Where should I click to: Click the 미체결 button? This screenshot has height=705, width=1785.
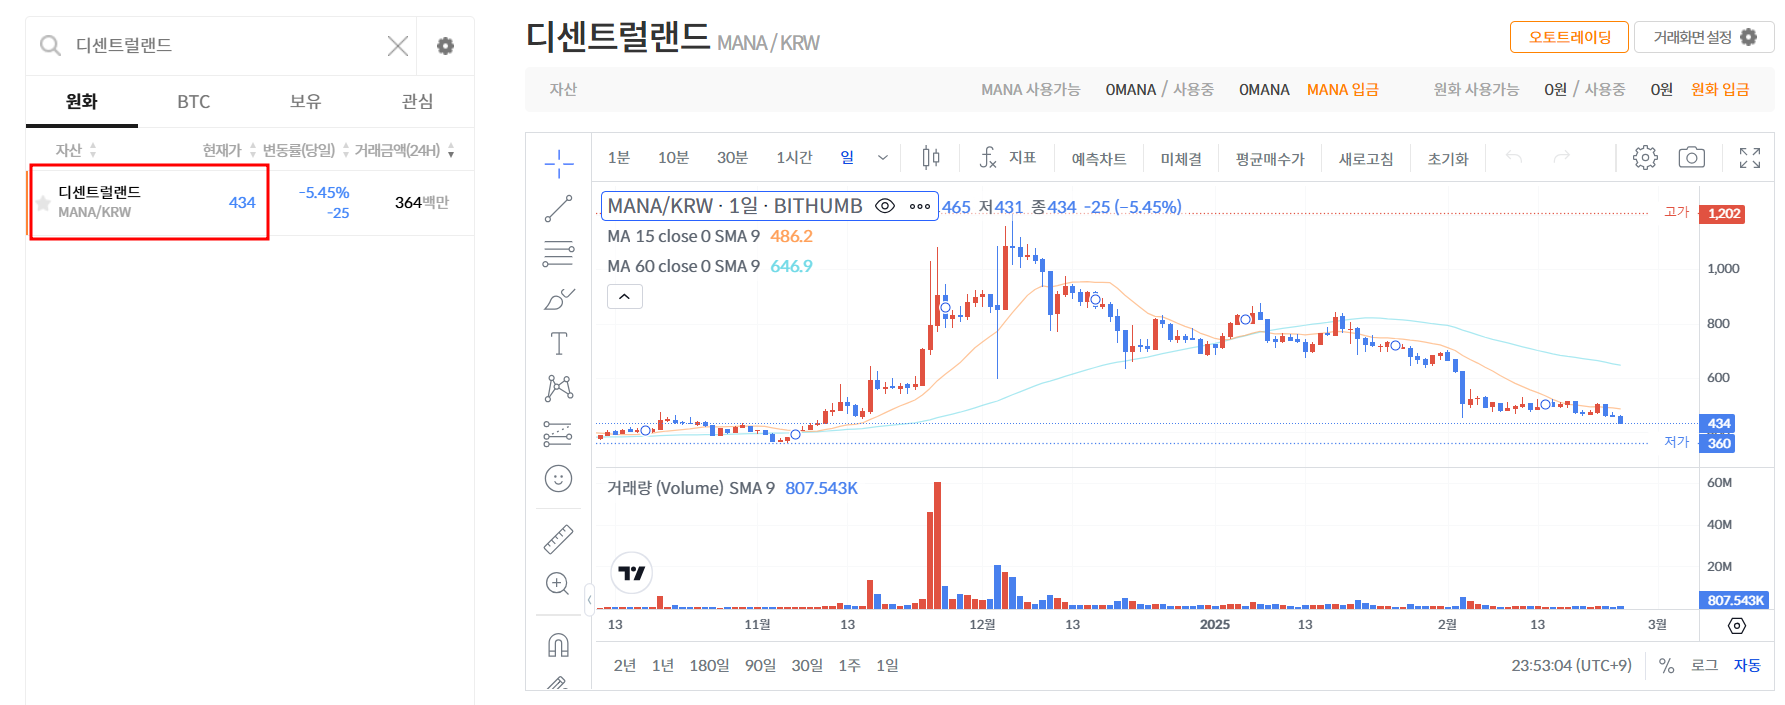click(1181, 159)
